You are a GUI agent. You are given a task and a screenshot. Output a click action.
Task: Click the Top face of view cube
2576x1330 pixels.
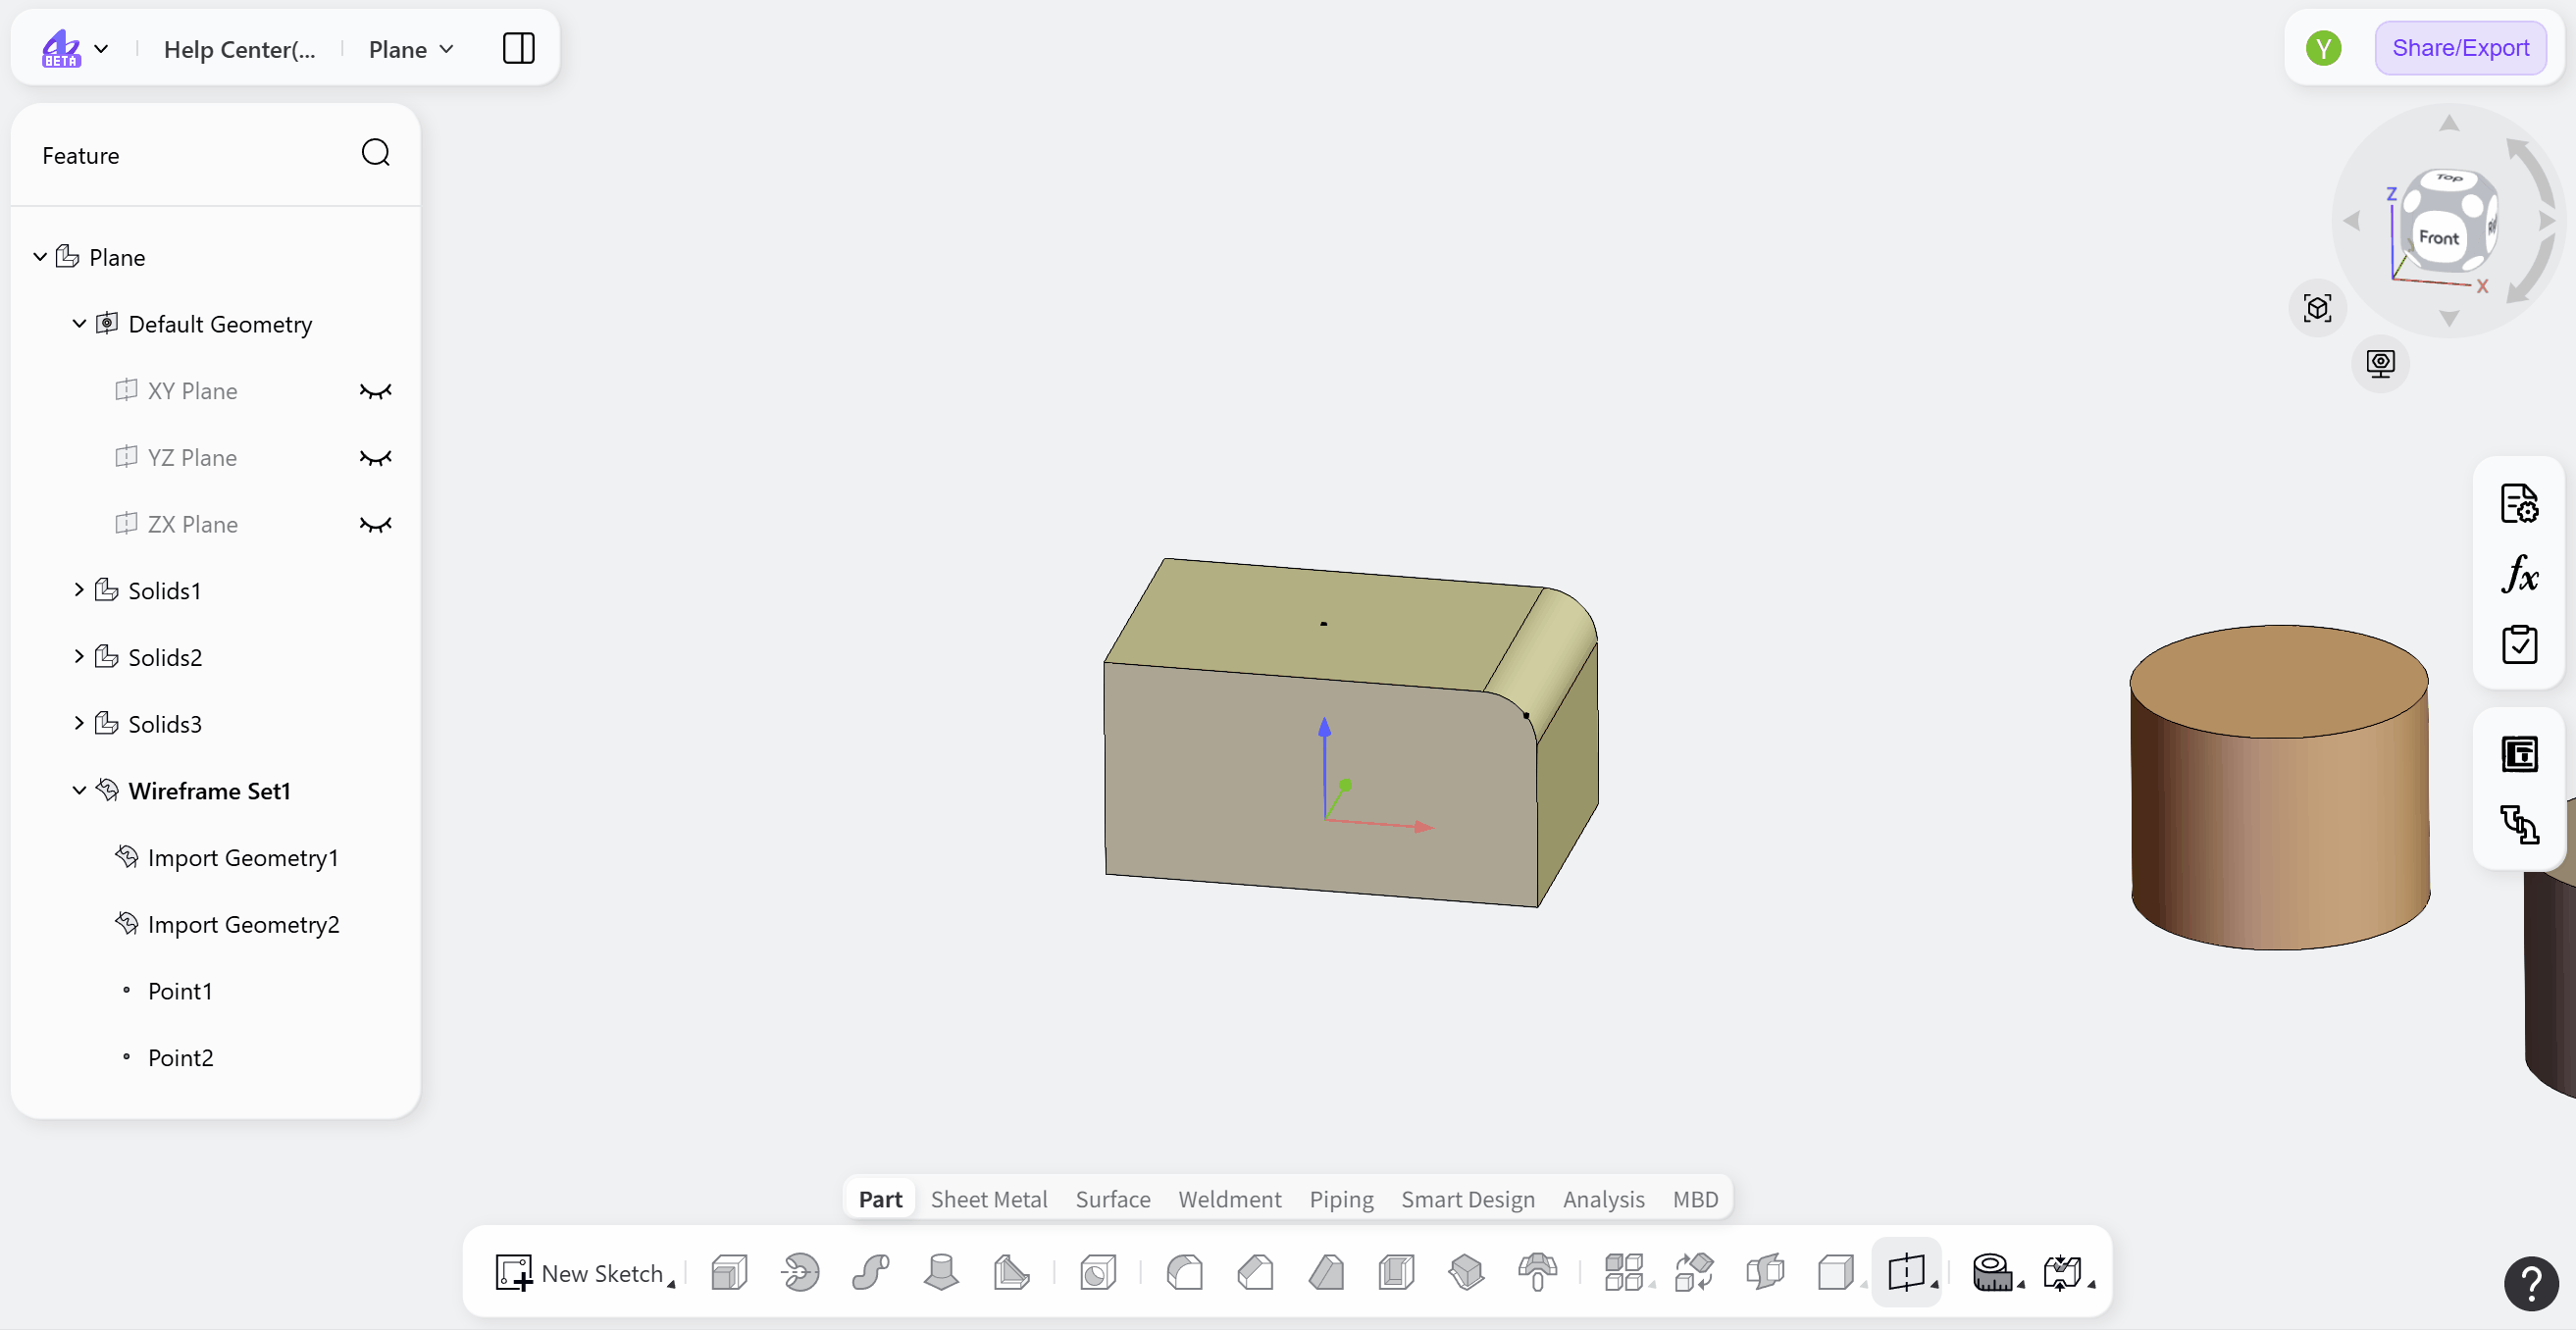click(2448, 179)
